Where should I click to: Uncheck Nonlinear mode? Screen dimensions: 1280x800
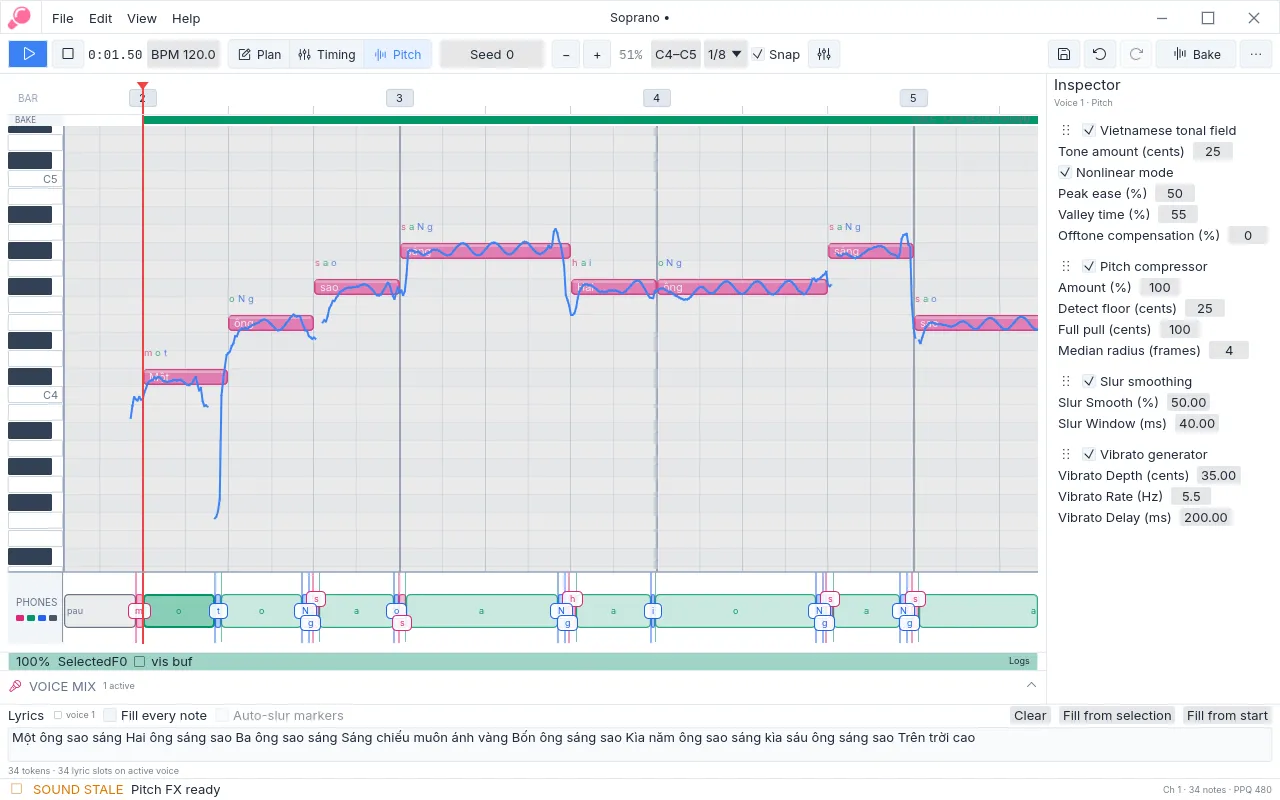[1065, 172]
